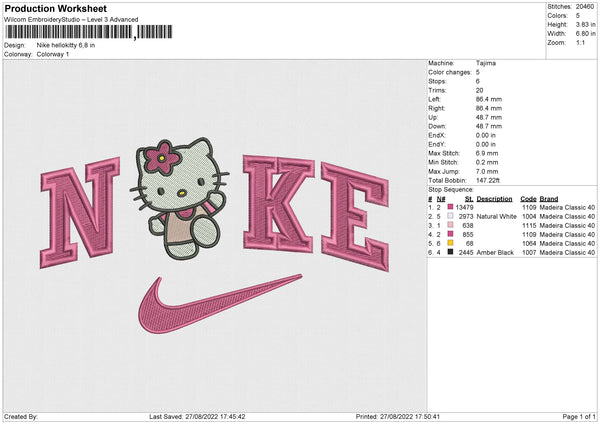Click the Width value 6.80 in
This screenshot has height=424, width=600.
[585, 34]
